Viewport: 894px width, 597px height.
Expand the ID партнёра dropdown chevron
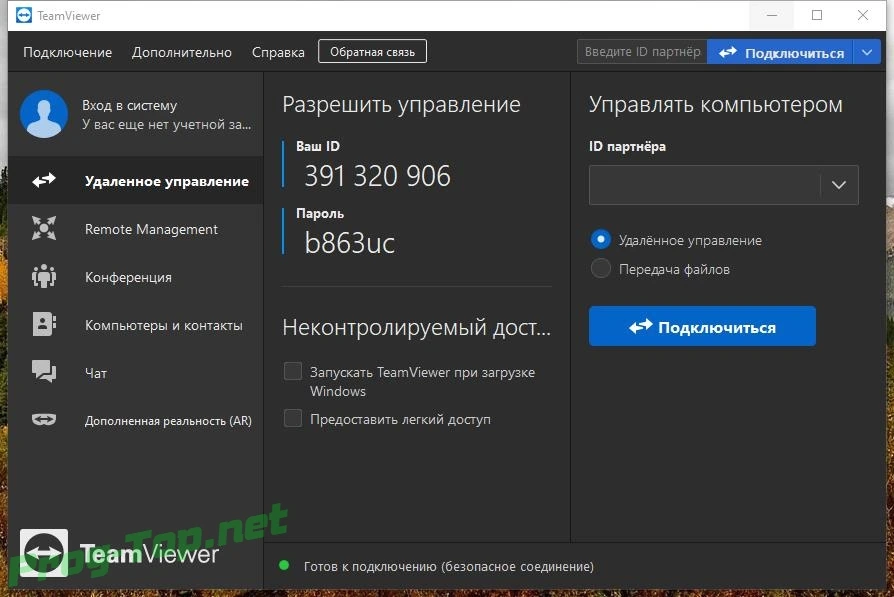[x=839, y=185]
